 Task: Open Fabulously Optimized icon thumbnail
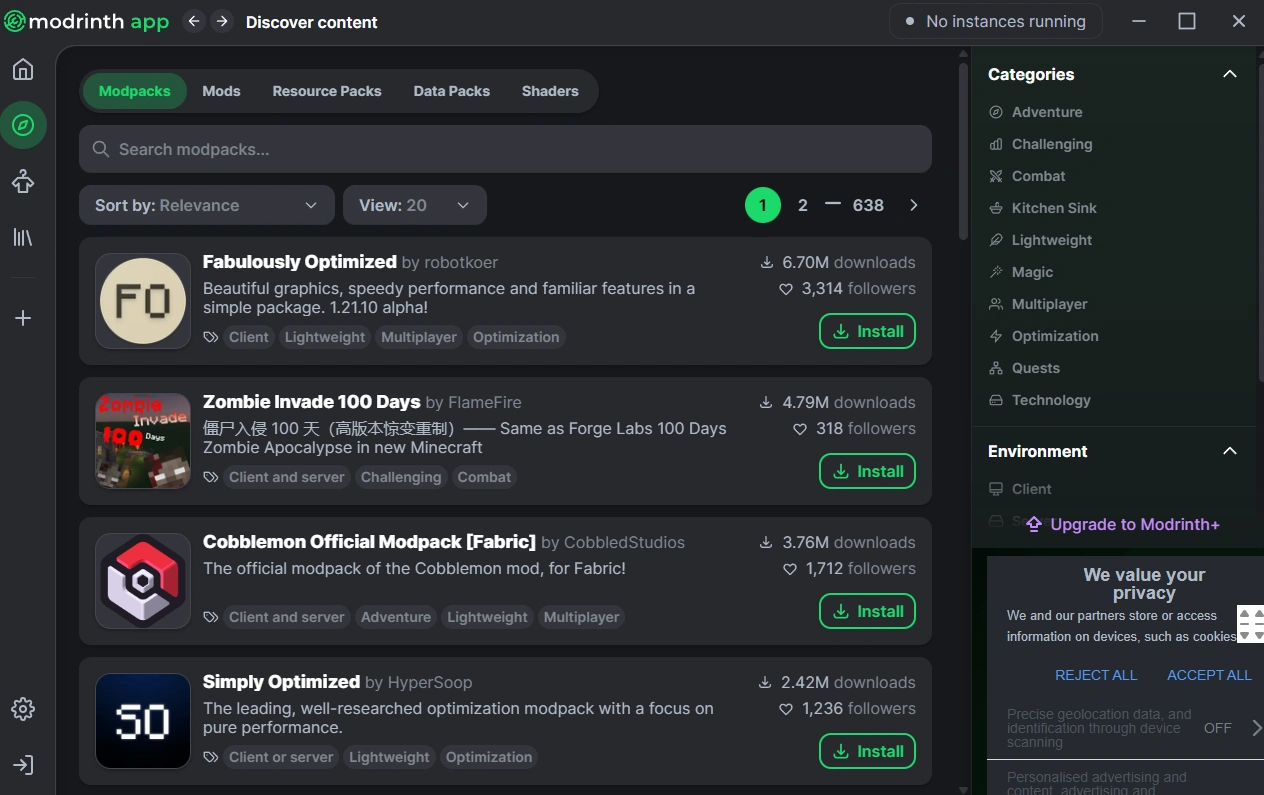coord(143,301)
